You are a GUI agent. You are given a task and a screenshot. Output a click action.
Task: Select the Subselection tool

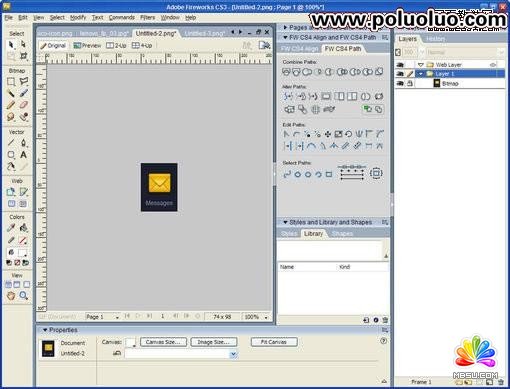pyautogui.click(x=23, y=44)
